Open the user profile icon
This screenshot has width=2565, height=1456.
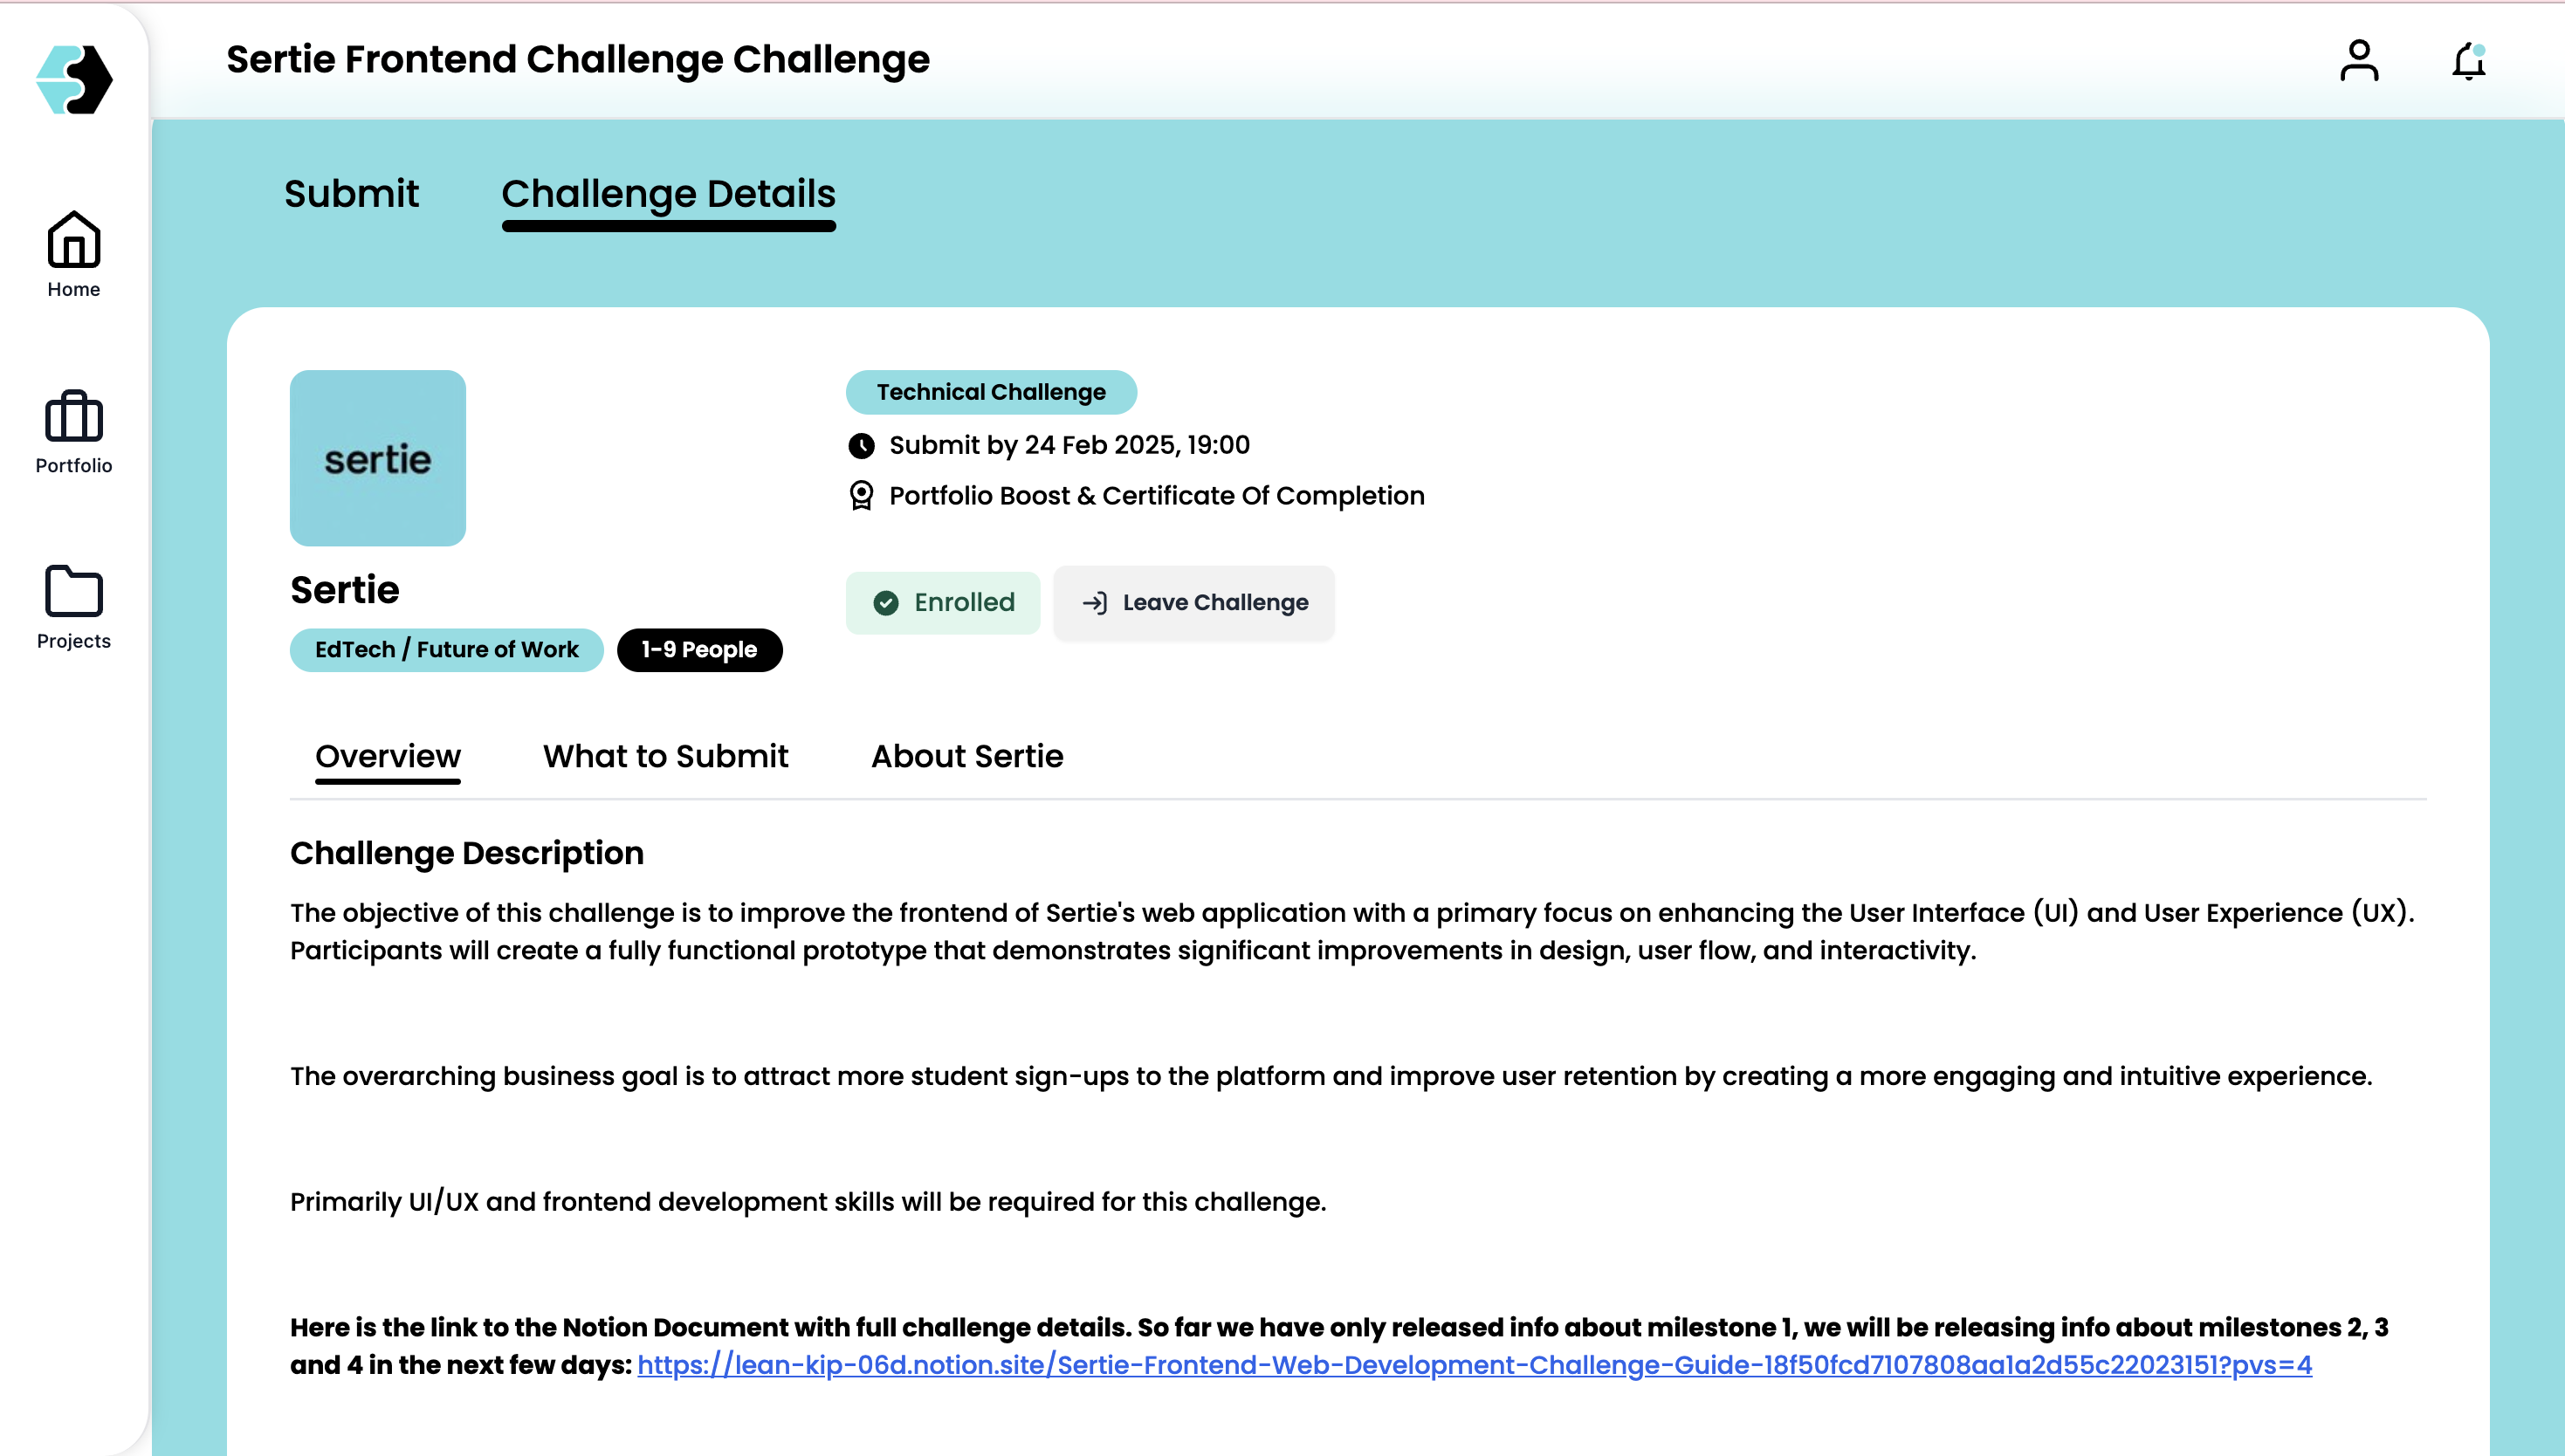coord(2359,61)
